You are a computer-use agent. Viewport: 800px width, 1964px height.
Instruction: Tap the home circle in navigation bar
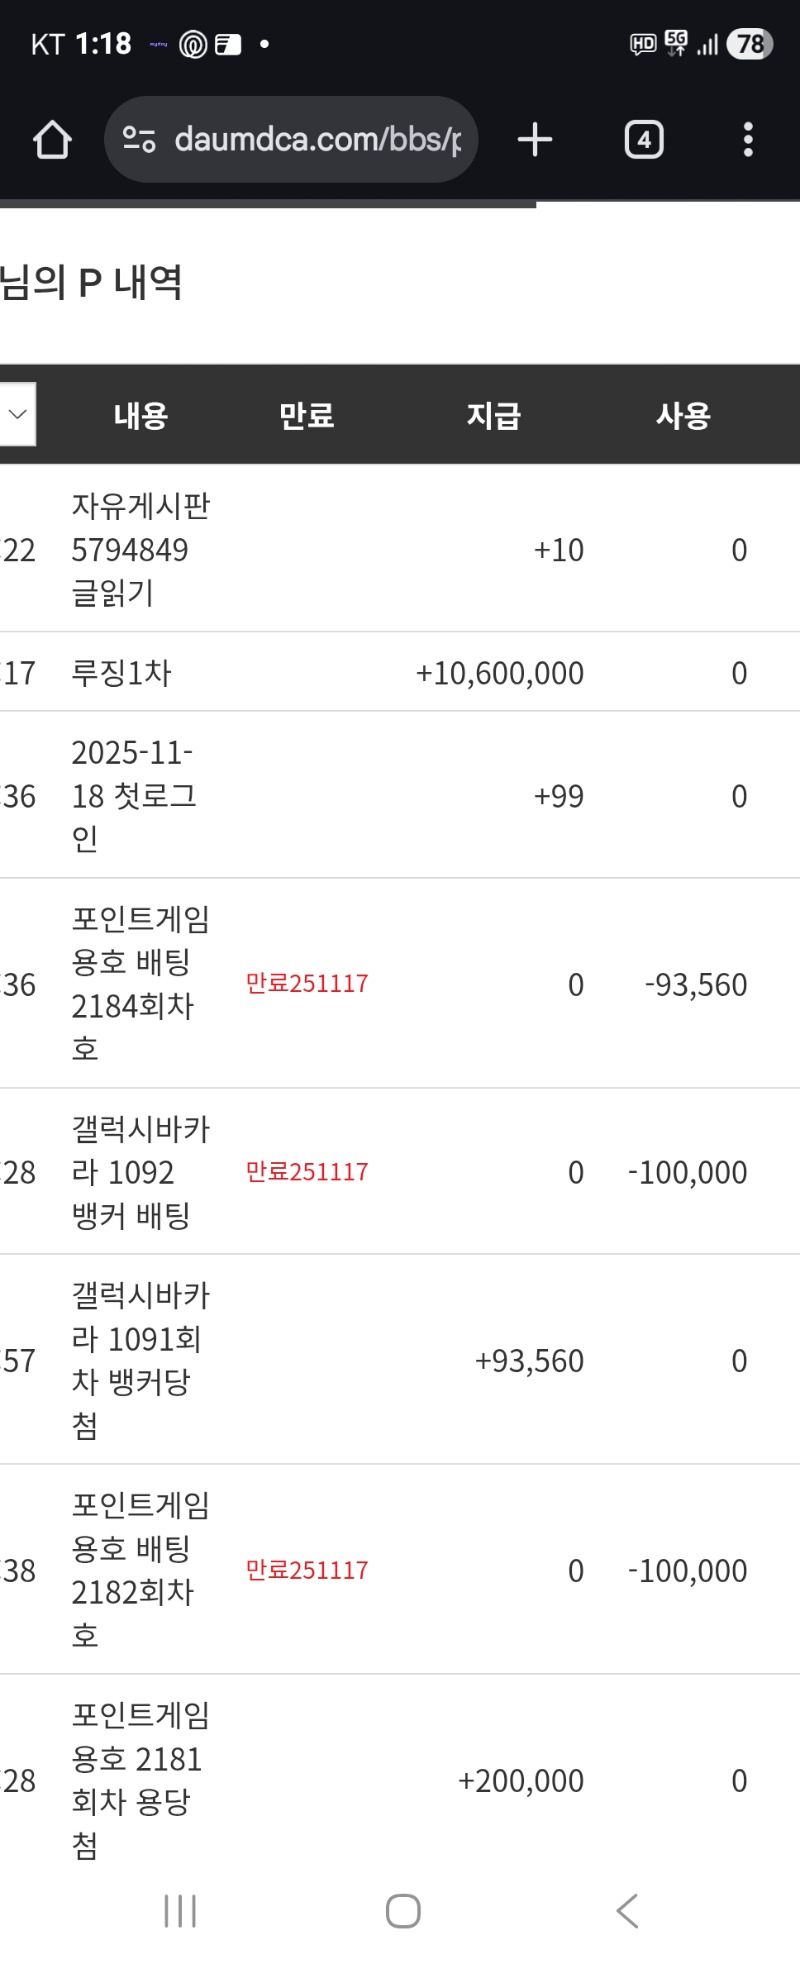tap(401, 1911)
